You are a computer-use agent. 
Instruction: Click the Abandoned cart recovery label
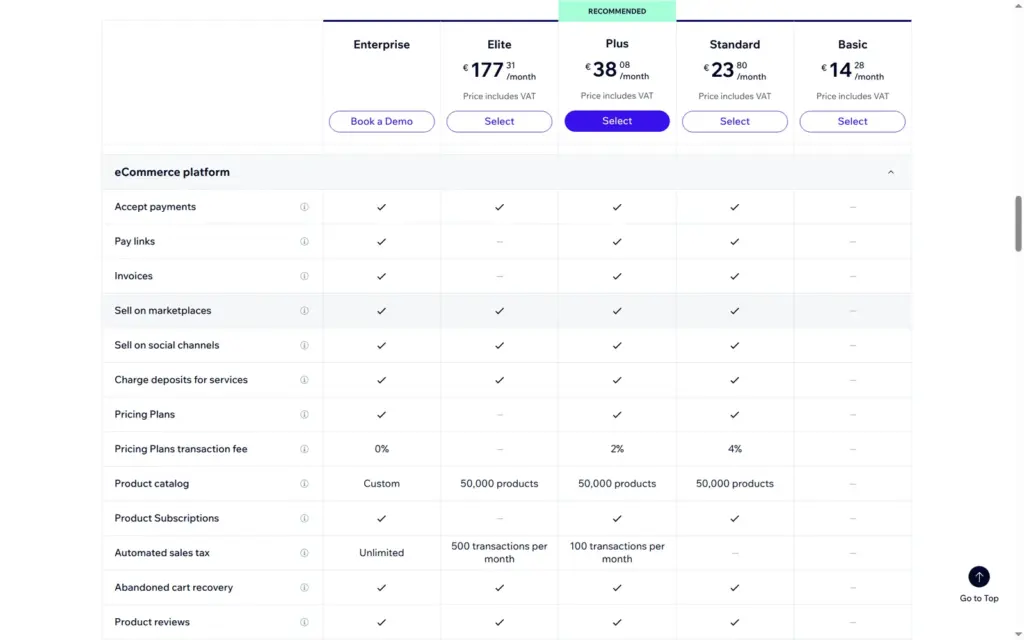tap(174, 588)
